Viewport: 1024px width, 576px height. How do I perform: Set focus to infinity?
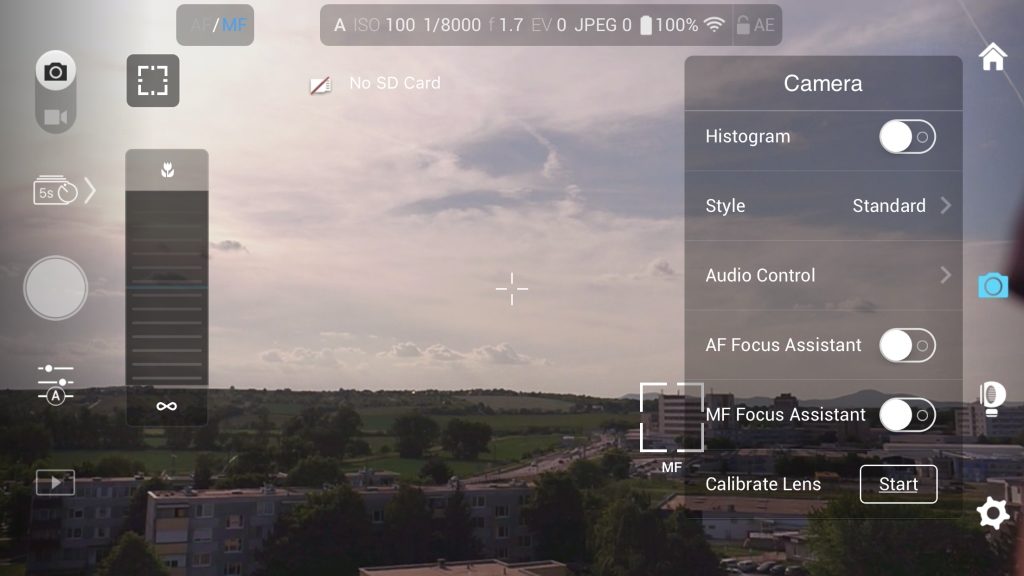[167, 406]
